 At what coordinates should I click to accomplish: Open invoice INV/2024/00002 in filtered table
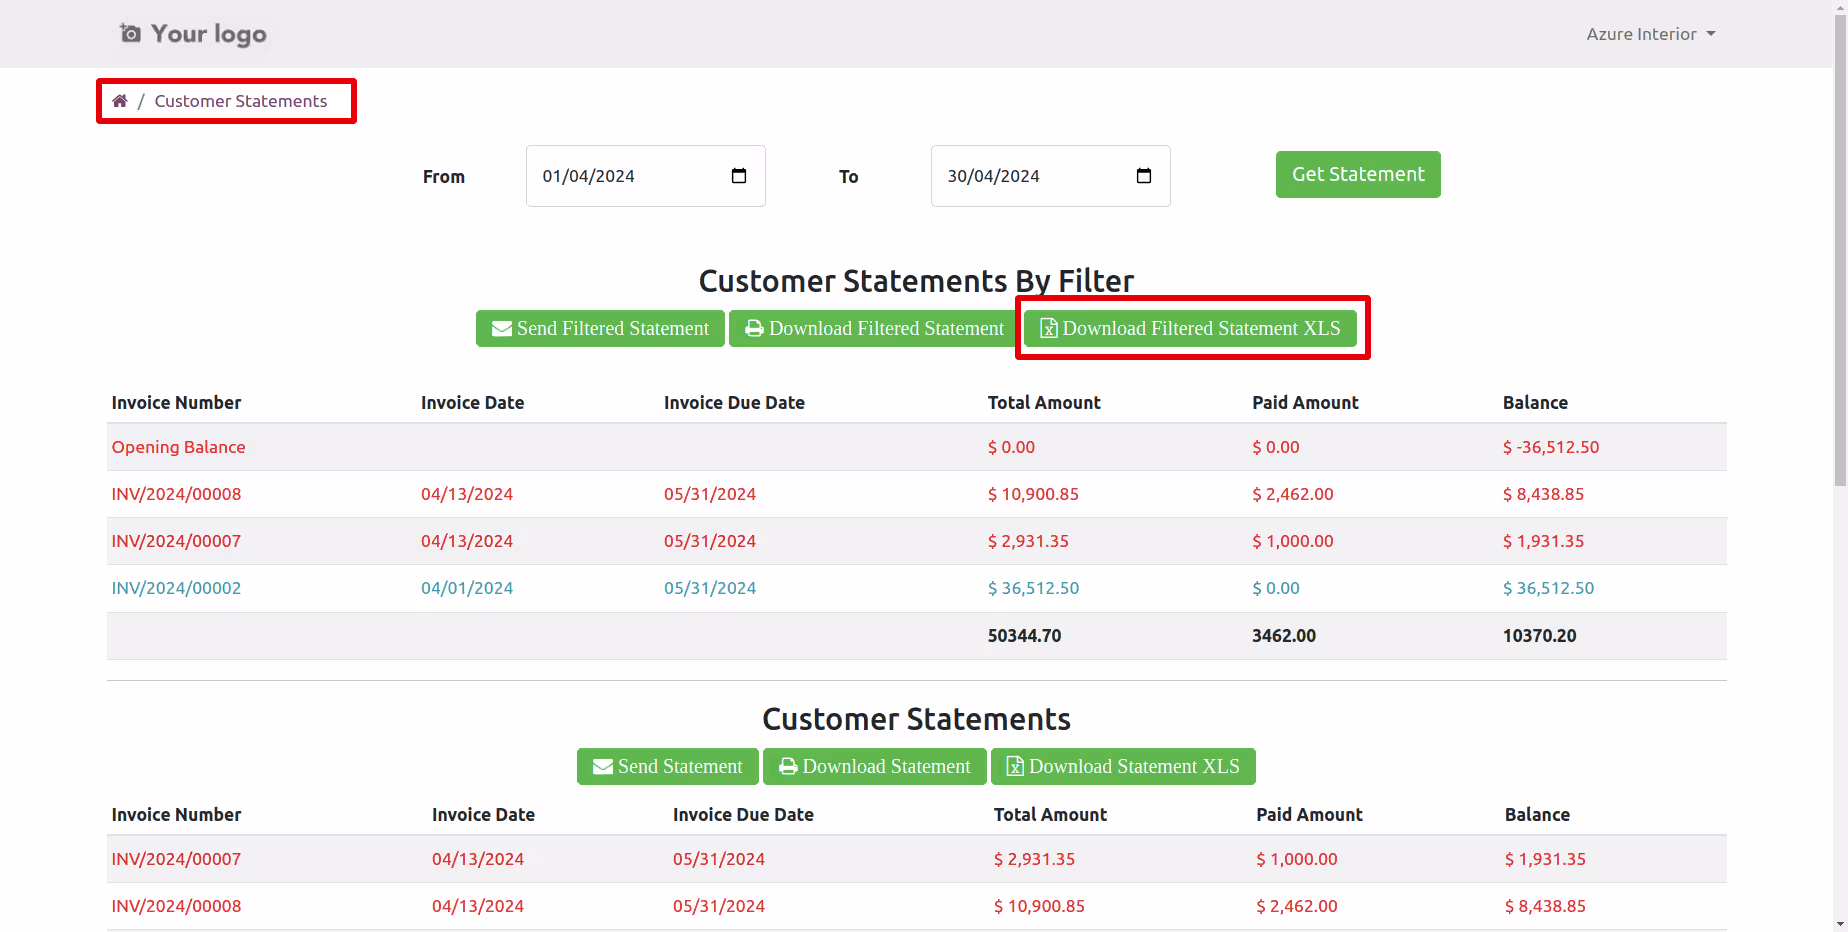pos(176,588)
